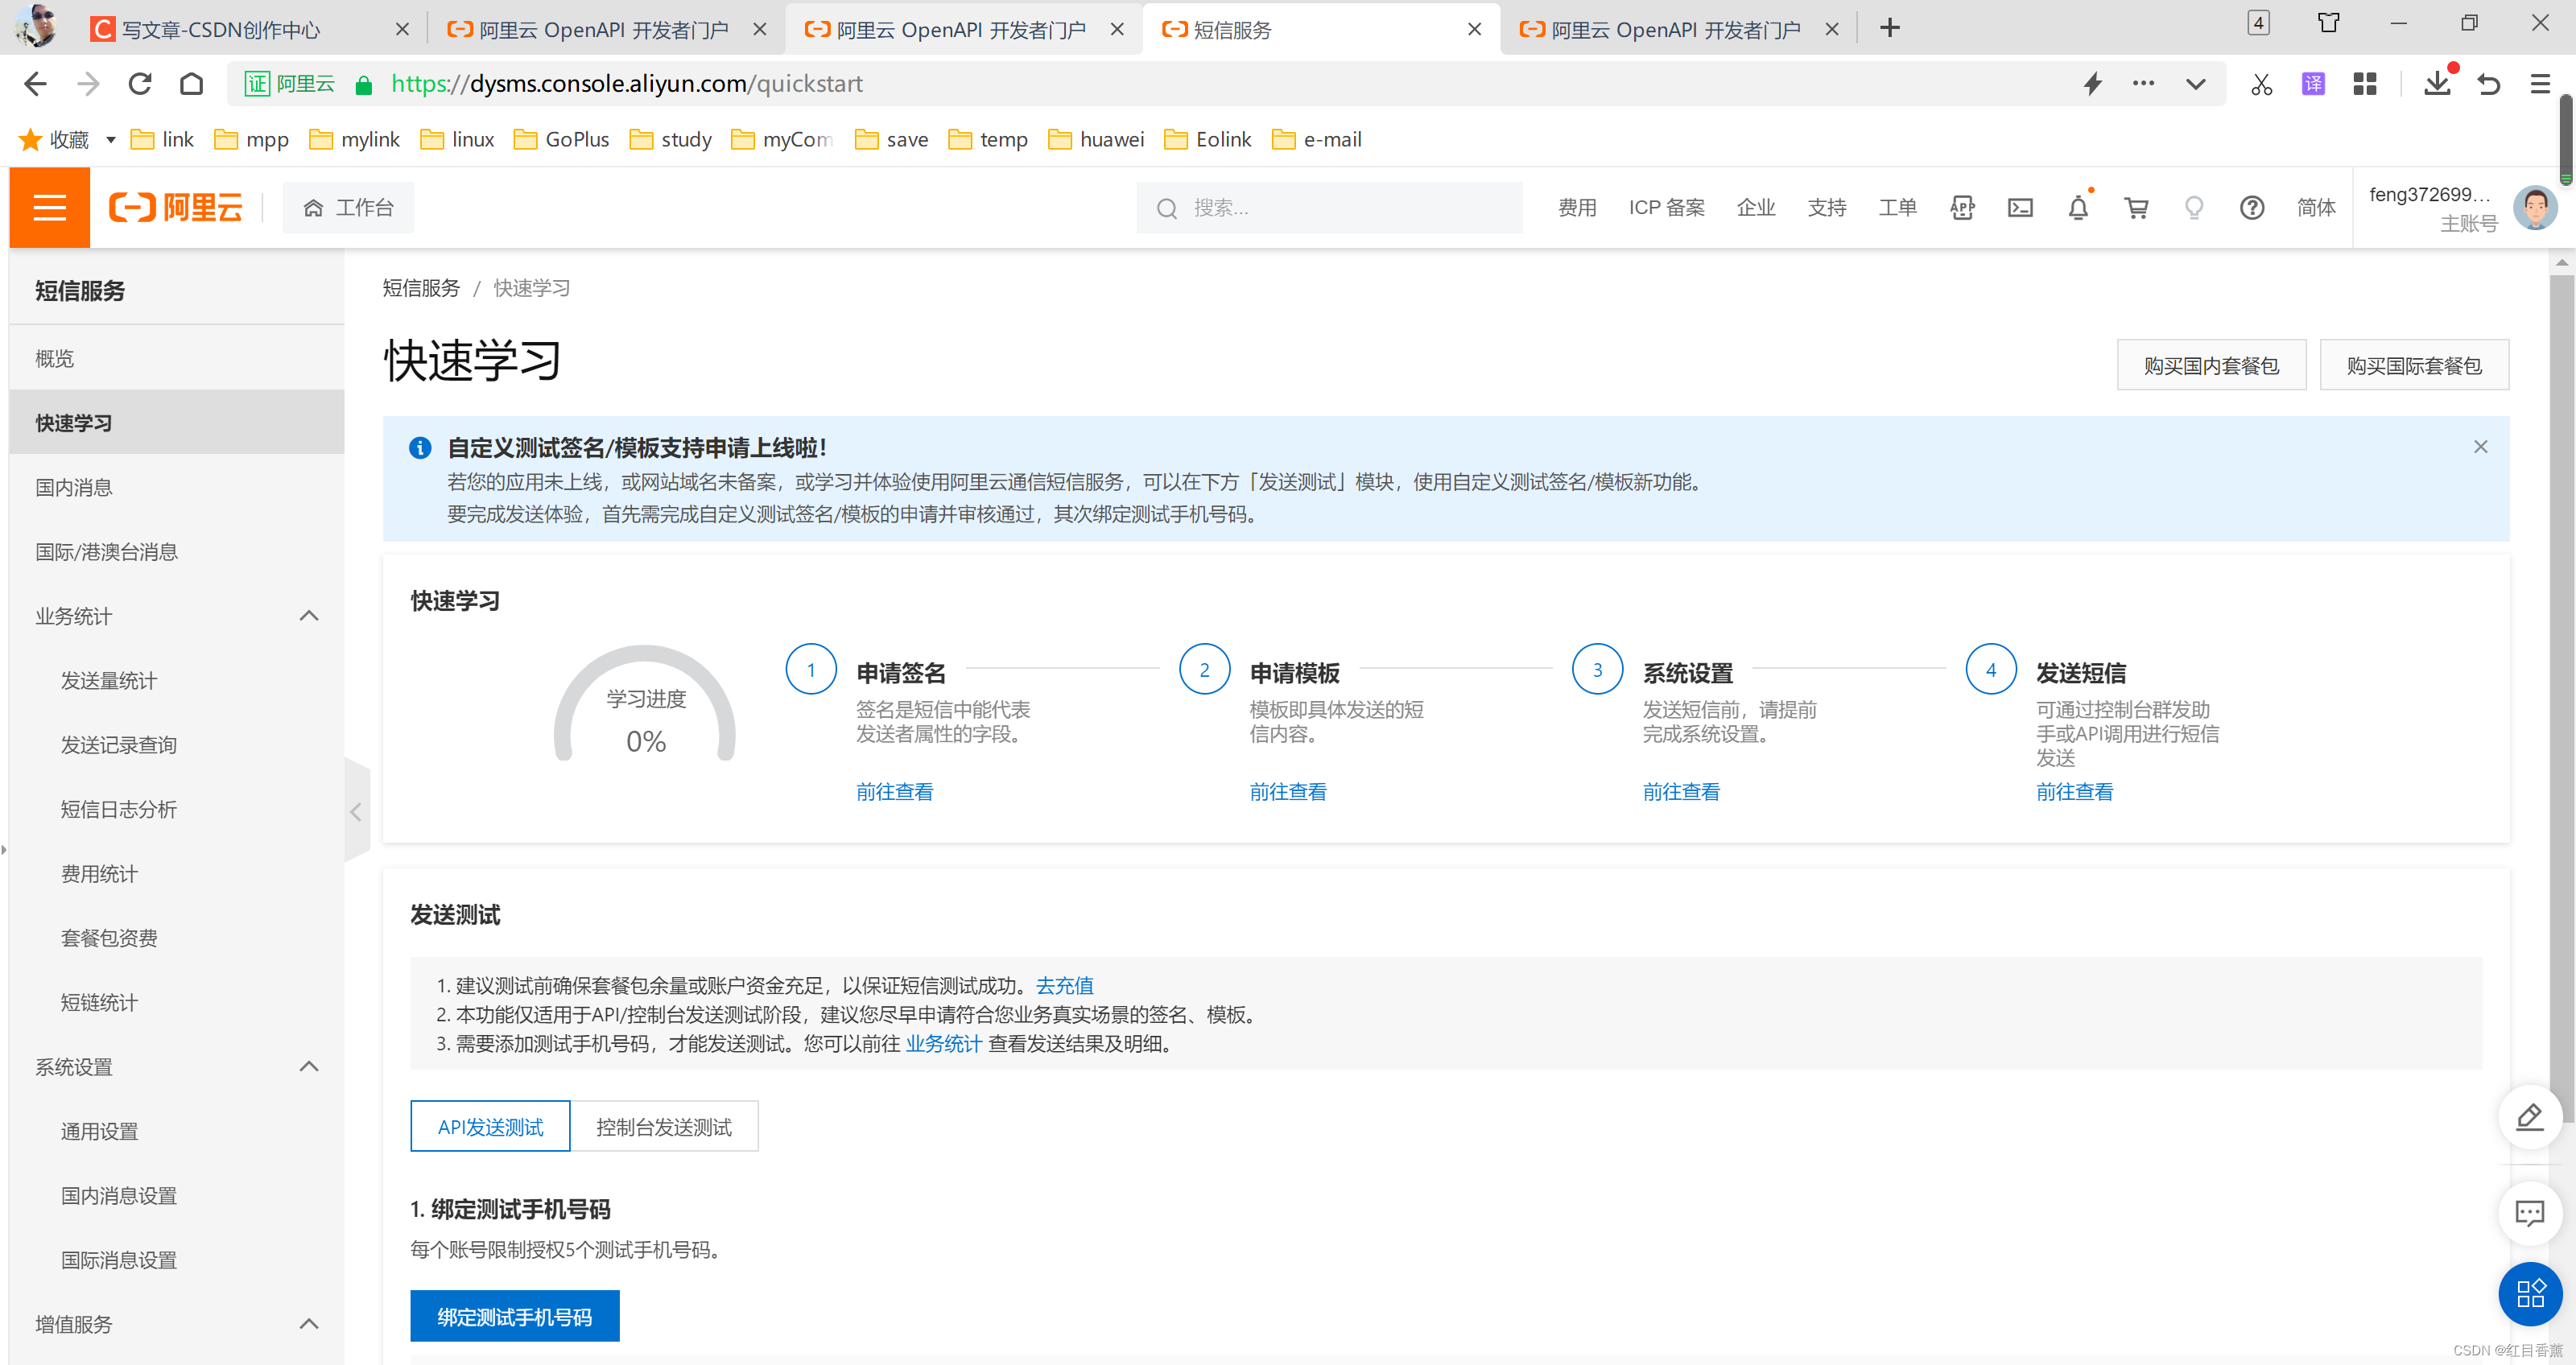Click the 业务统计 link in instructions
The width and height of the screenshot is (2576, 1365).
(x=943, y=1044)
